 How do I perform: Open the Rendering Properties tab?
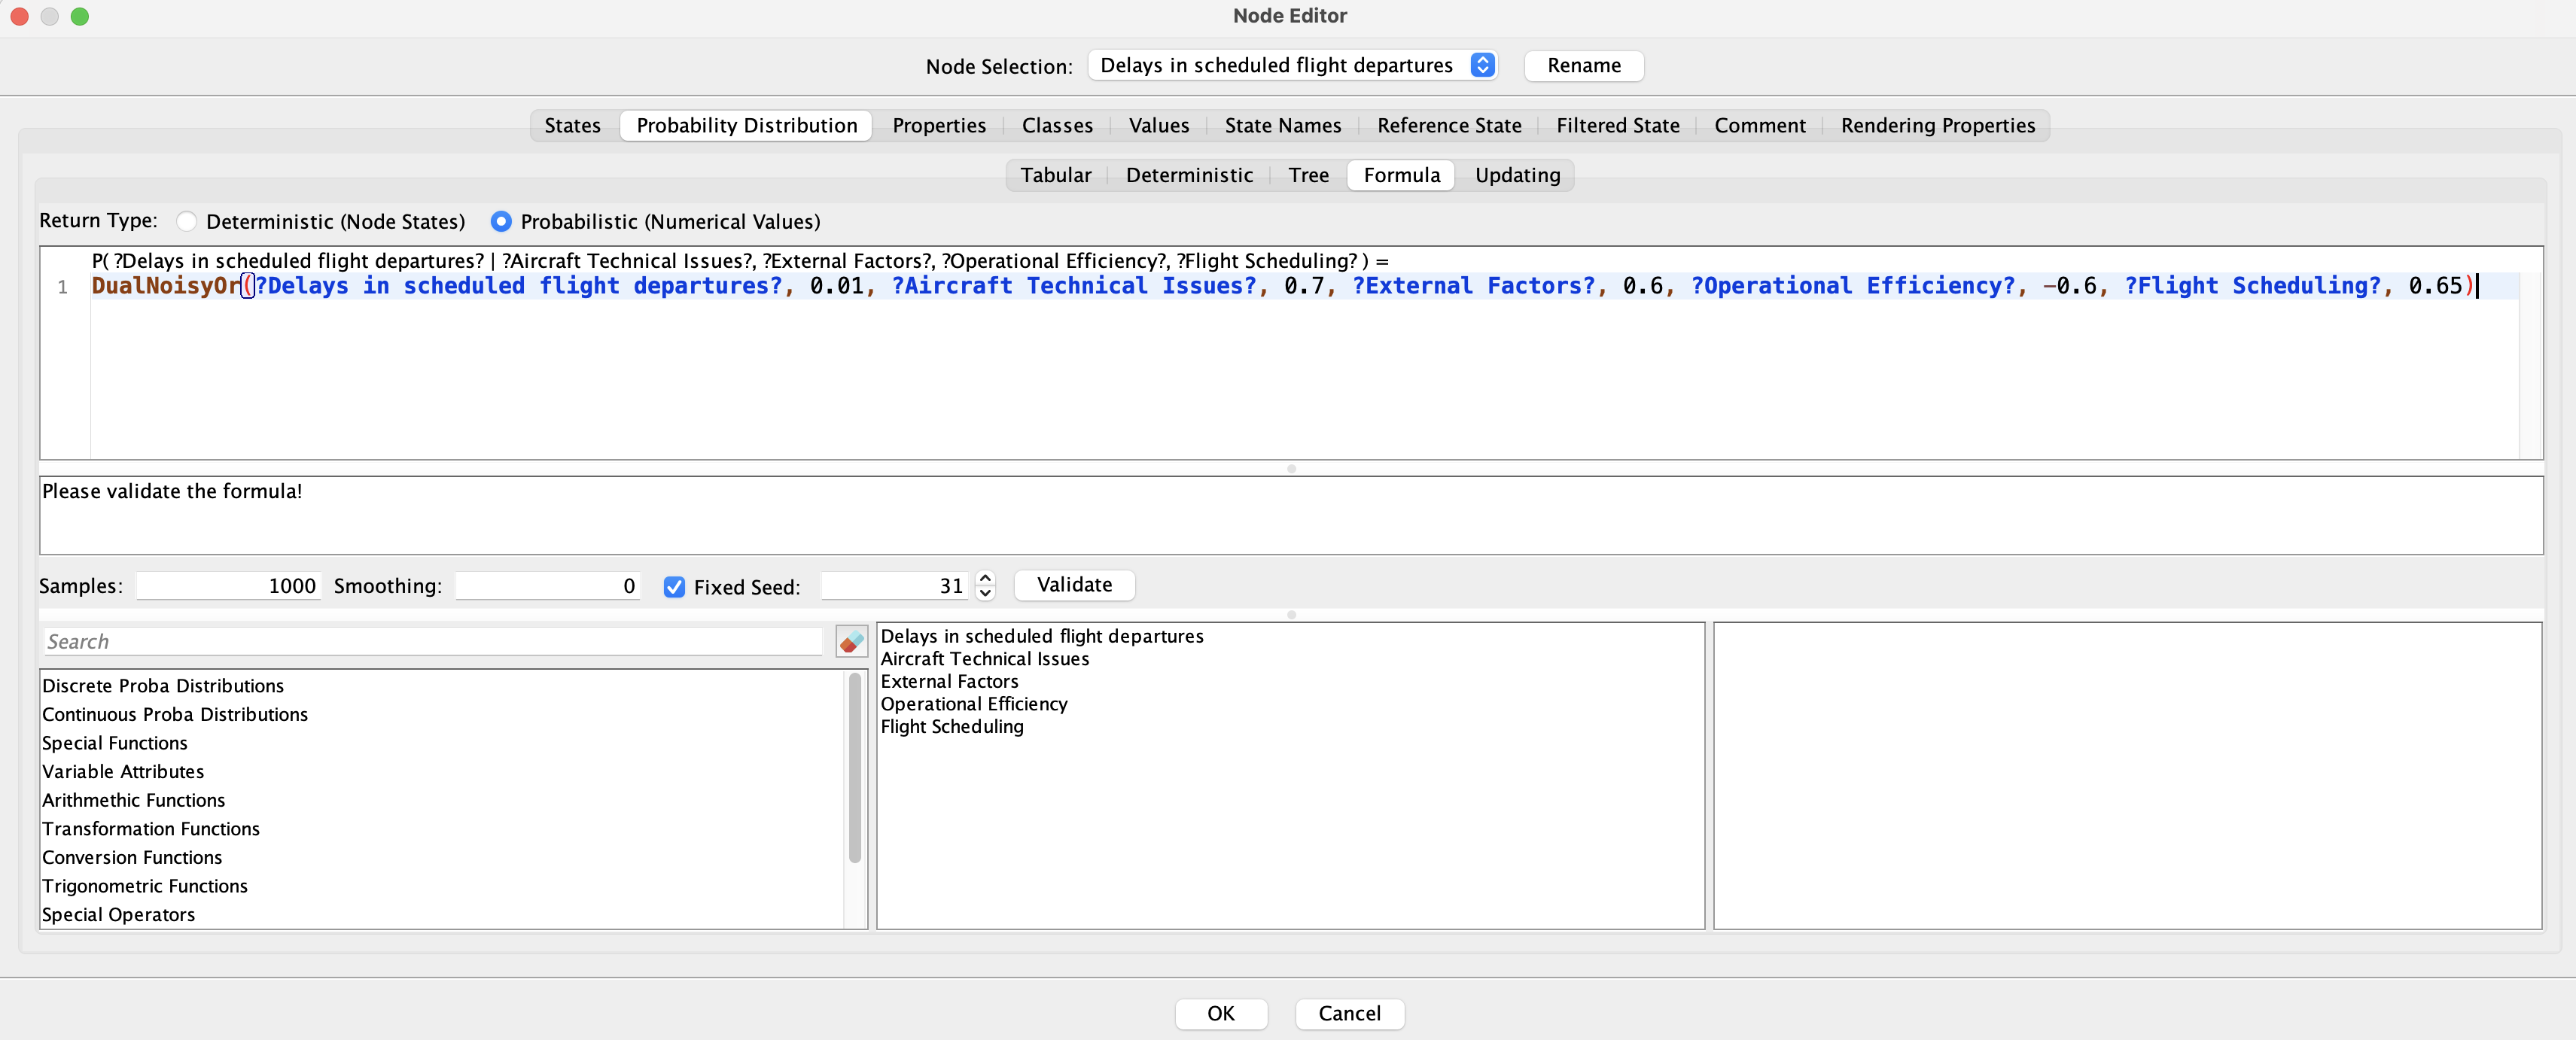coord(1937,125)
